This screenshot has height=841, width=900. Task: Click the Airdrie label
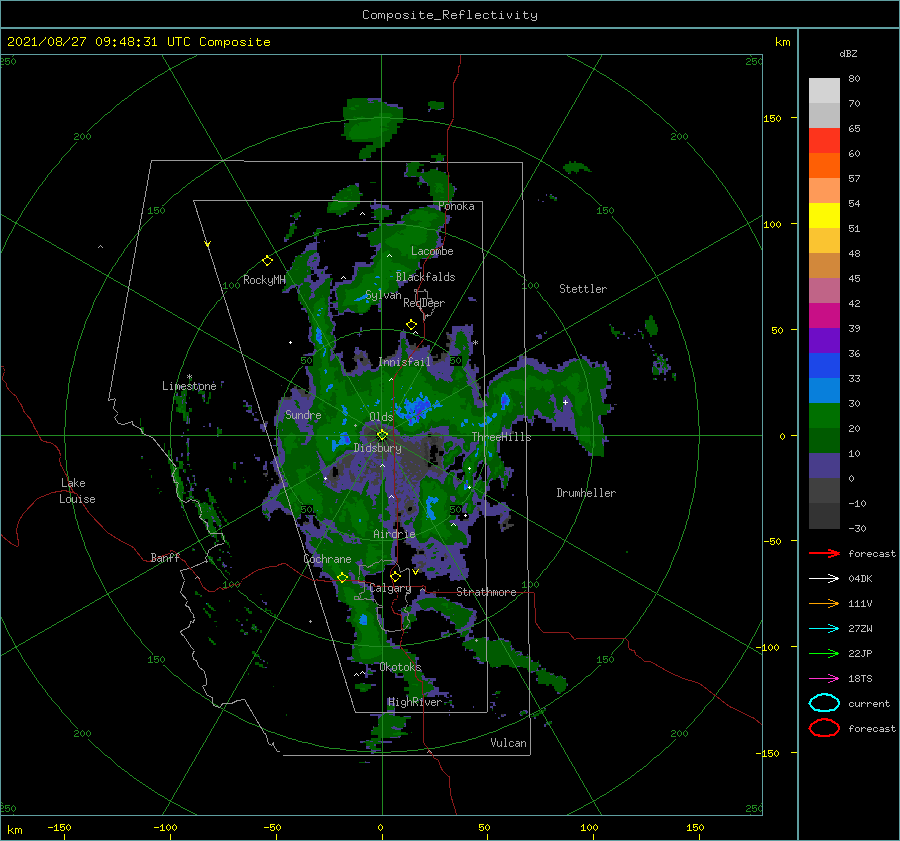click(394, 534)
